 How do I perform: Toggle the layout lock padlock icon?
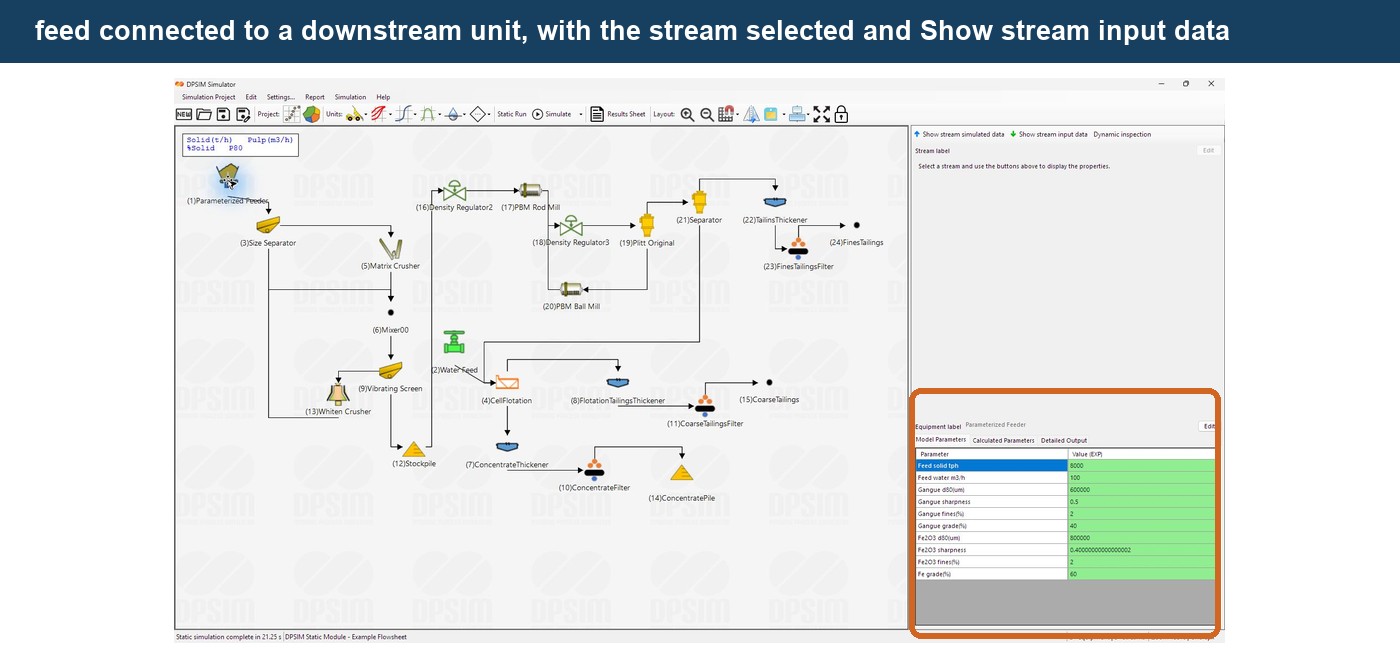(x=841, y=114)
